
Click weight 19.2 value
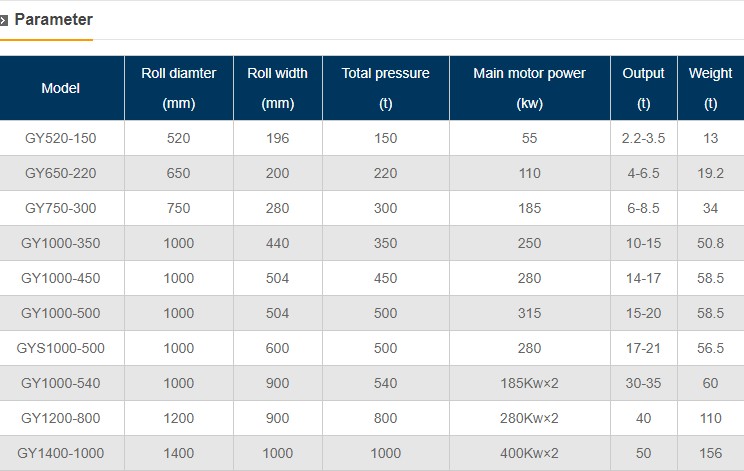[x=710, y=173]
